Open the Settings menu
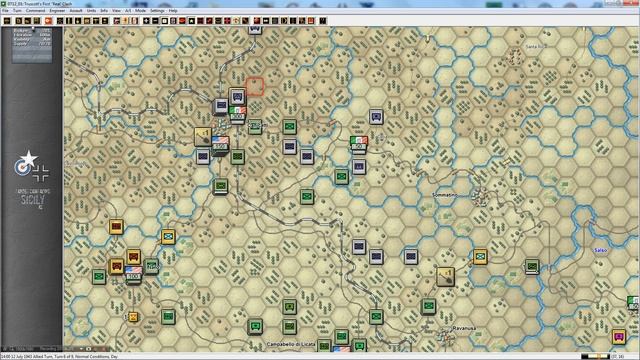 click(157, 11)
